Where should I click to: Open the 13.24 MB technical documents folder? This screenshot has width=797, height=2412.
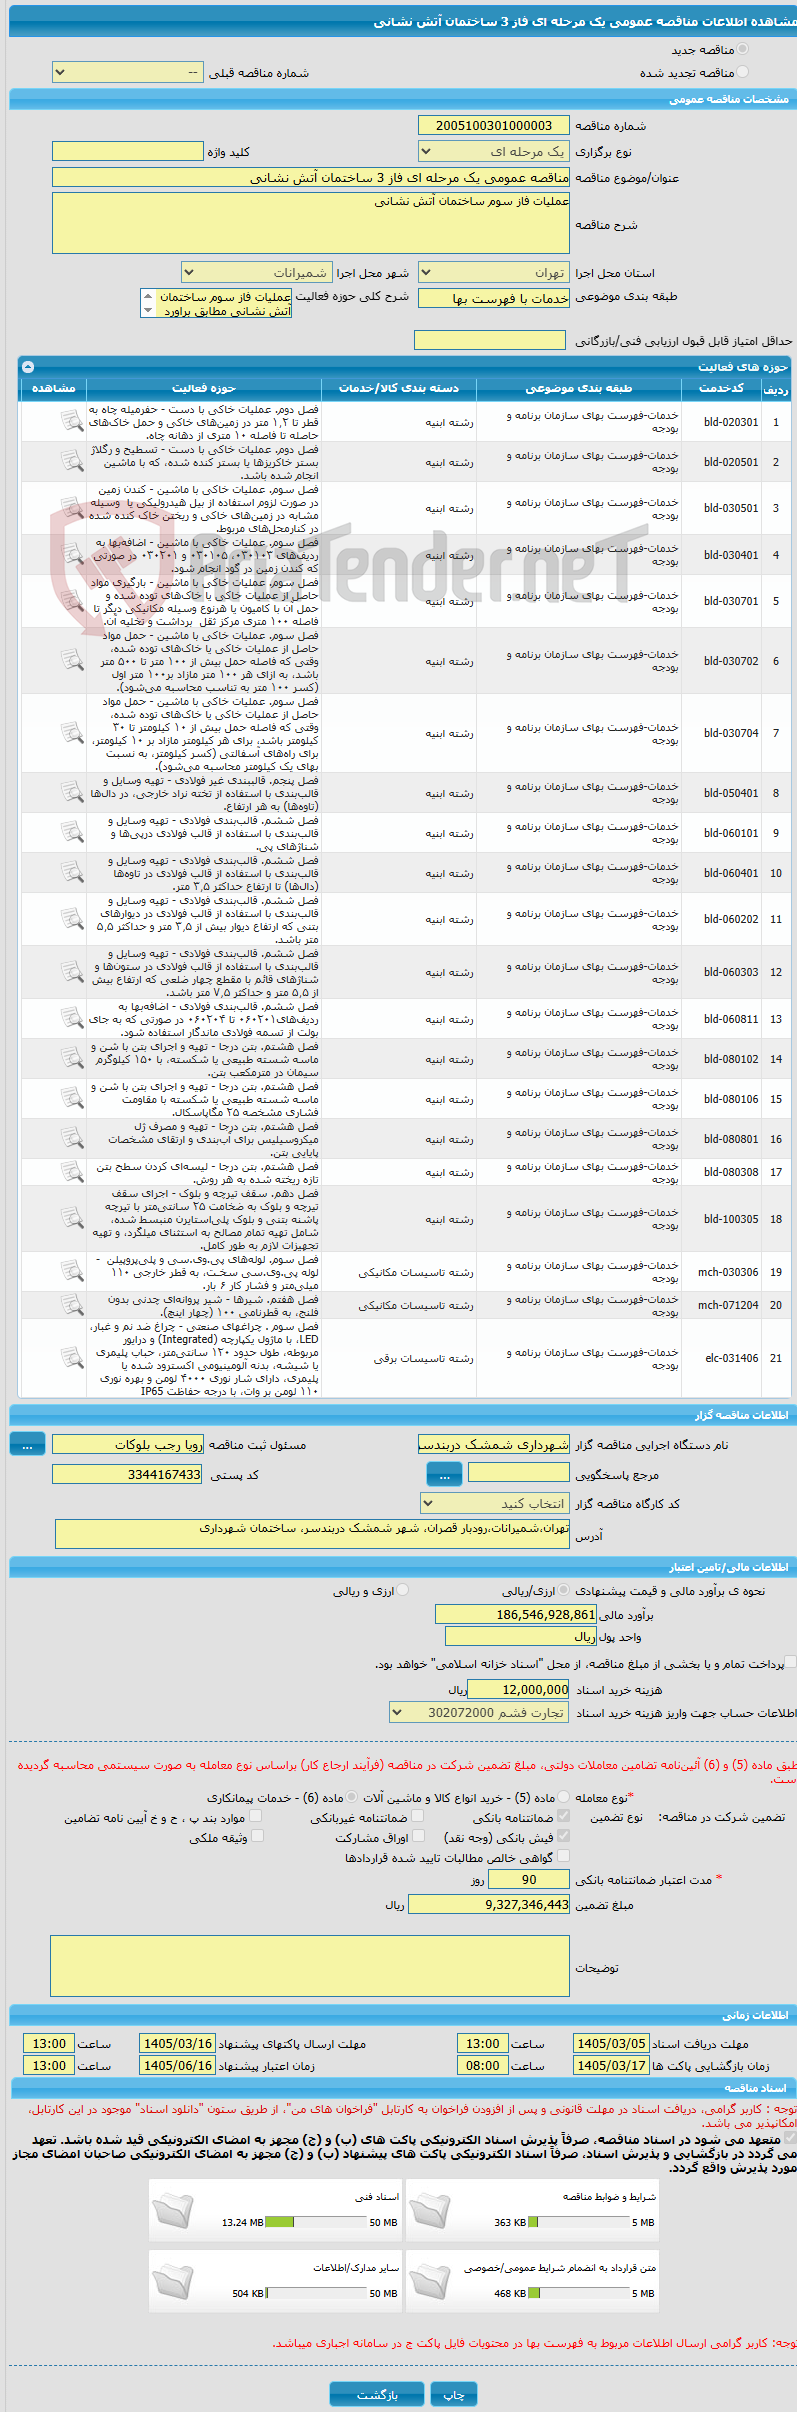[174, 2210]
